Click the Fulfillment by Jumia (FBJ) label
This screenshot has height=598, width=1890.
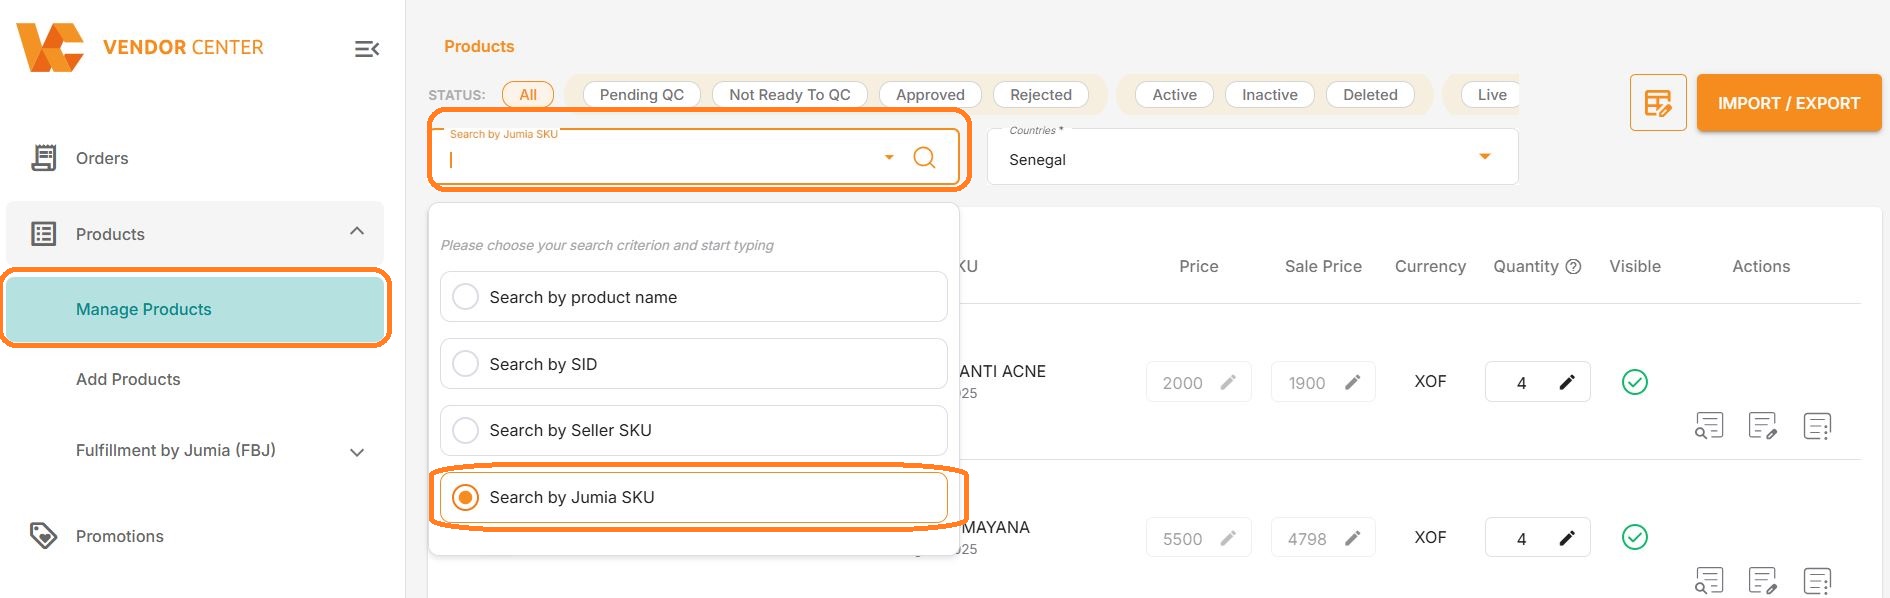point(176,450)
